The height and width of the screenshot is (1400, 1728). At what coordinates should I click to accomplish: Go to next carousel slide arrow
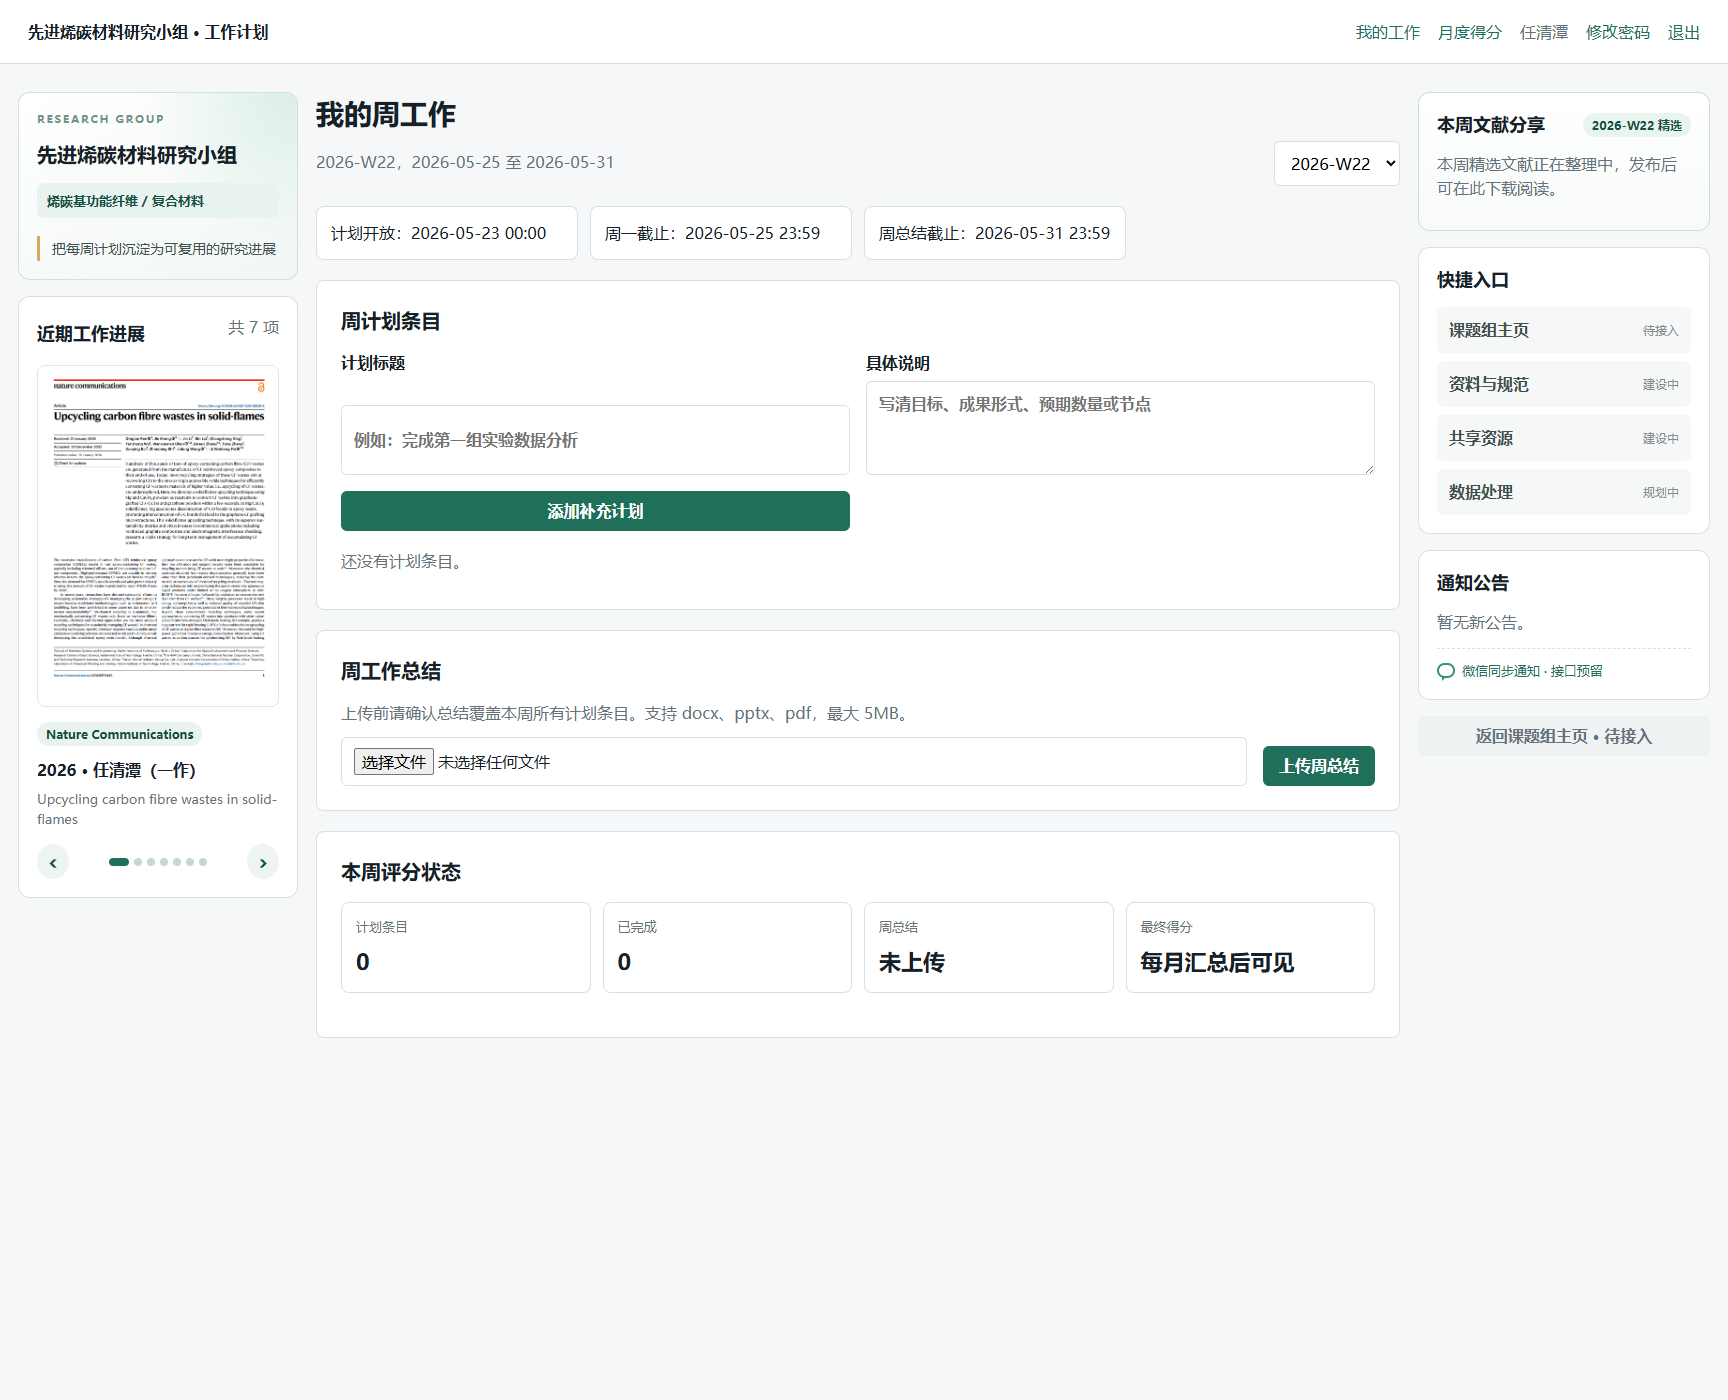tap(263, 862)
